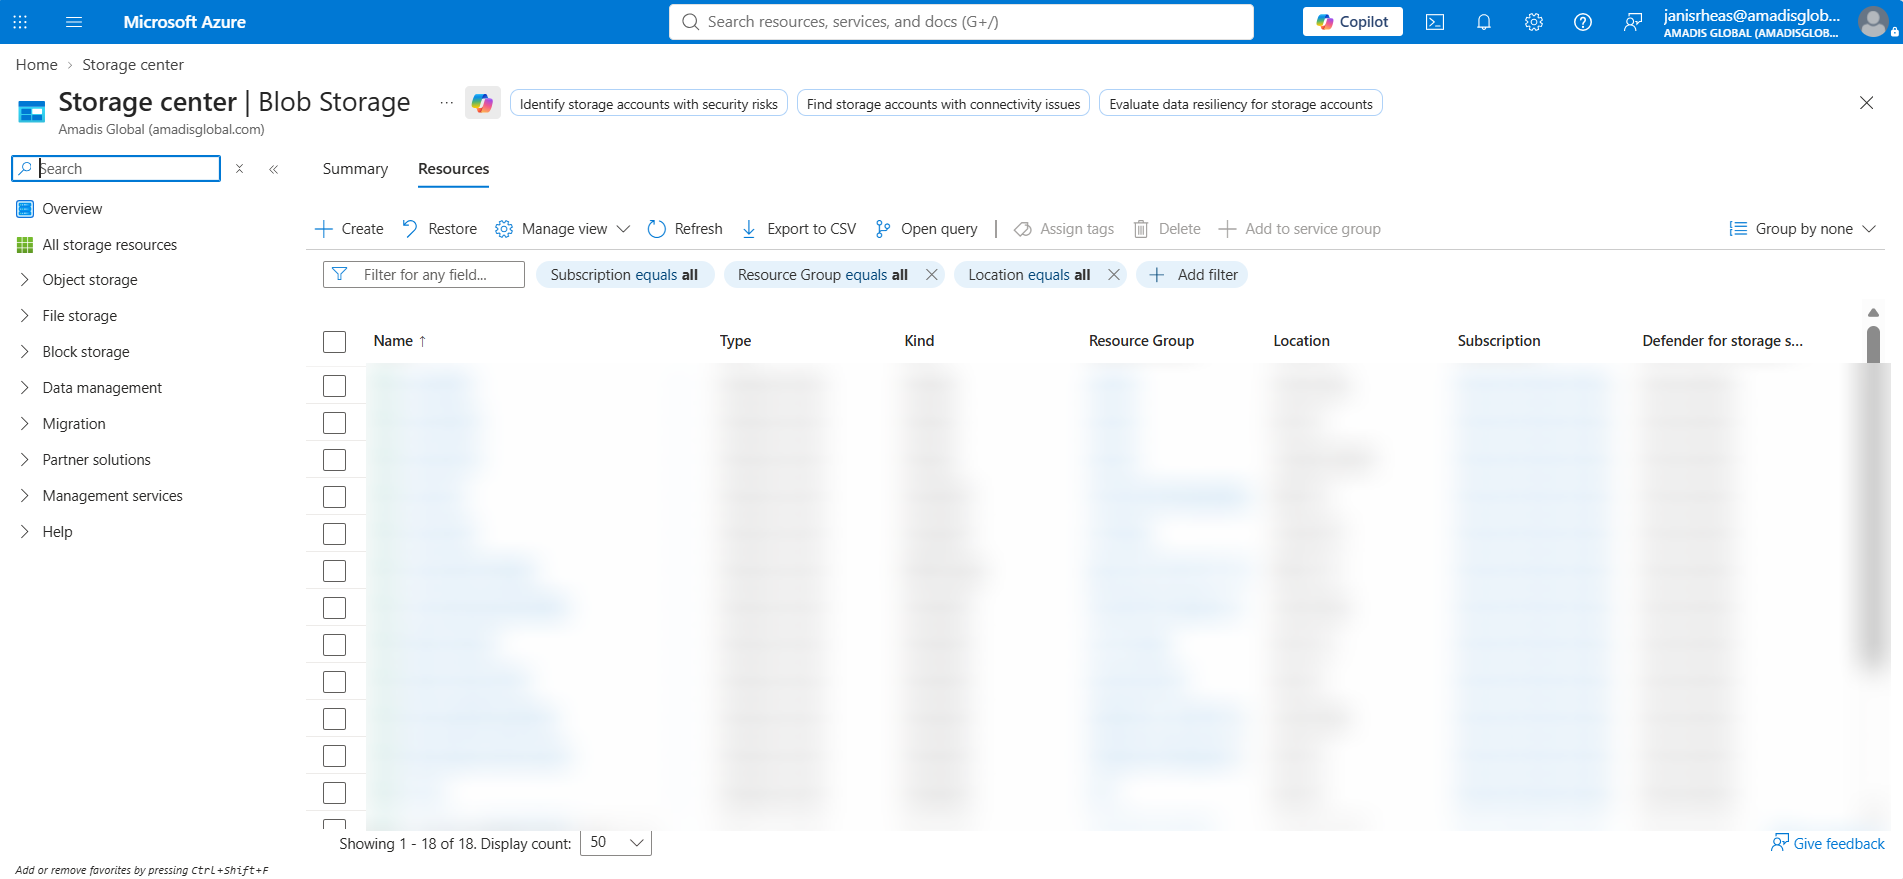
Task: Click the Assign tags icon
Action: 1023,229
